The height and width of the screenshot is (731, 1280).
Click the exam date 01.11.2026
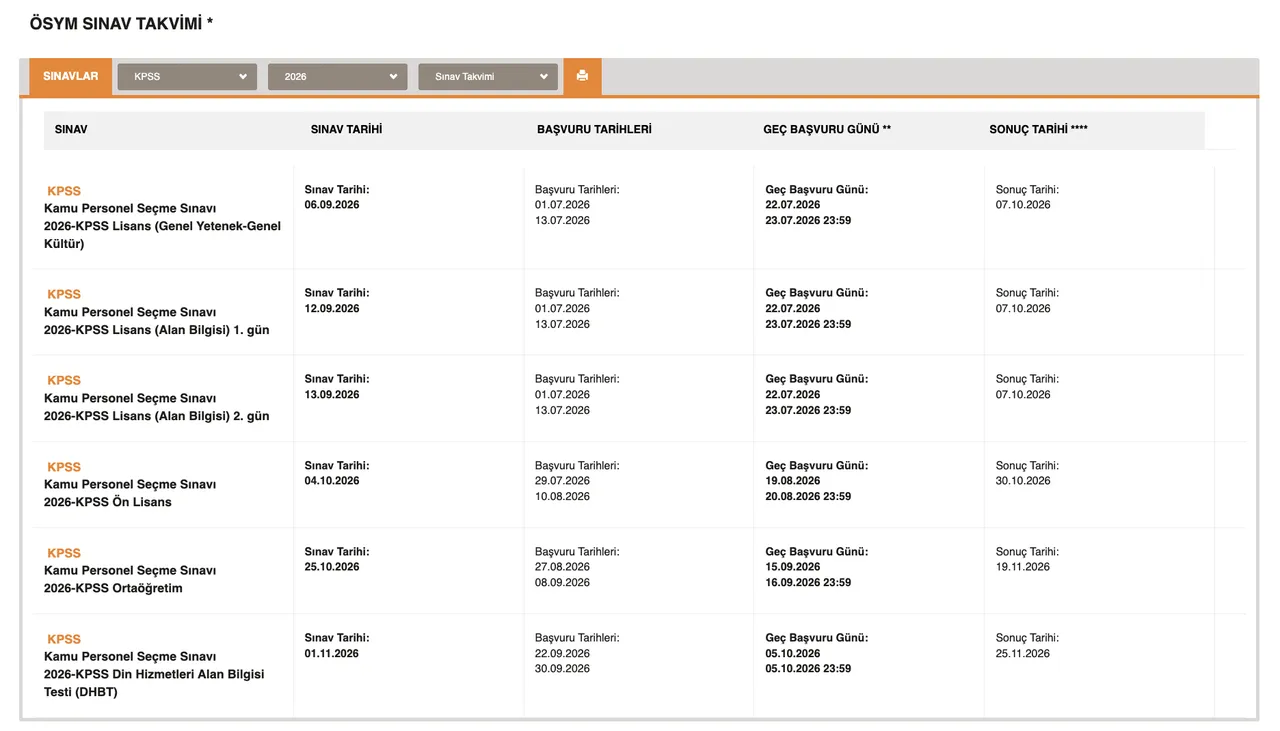coord(332,654)
